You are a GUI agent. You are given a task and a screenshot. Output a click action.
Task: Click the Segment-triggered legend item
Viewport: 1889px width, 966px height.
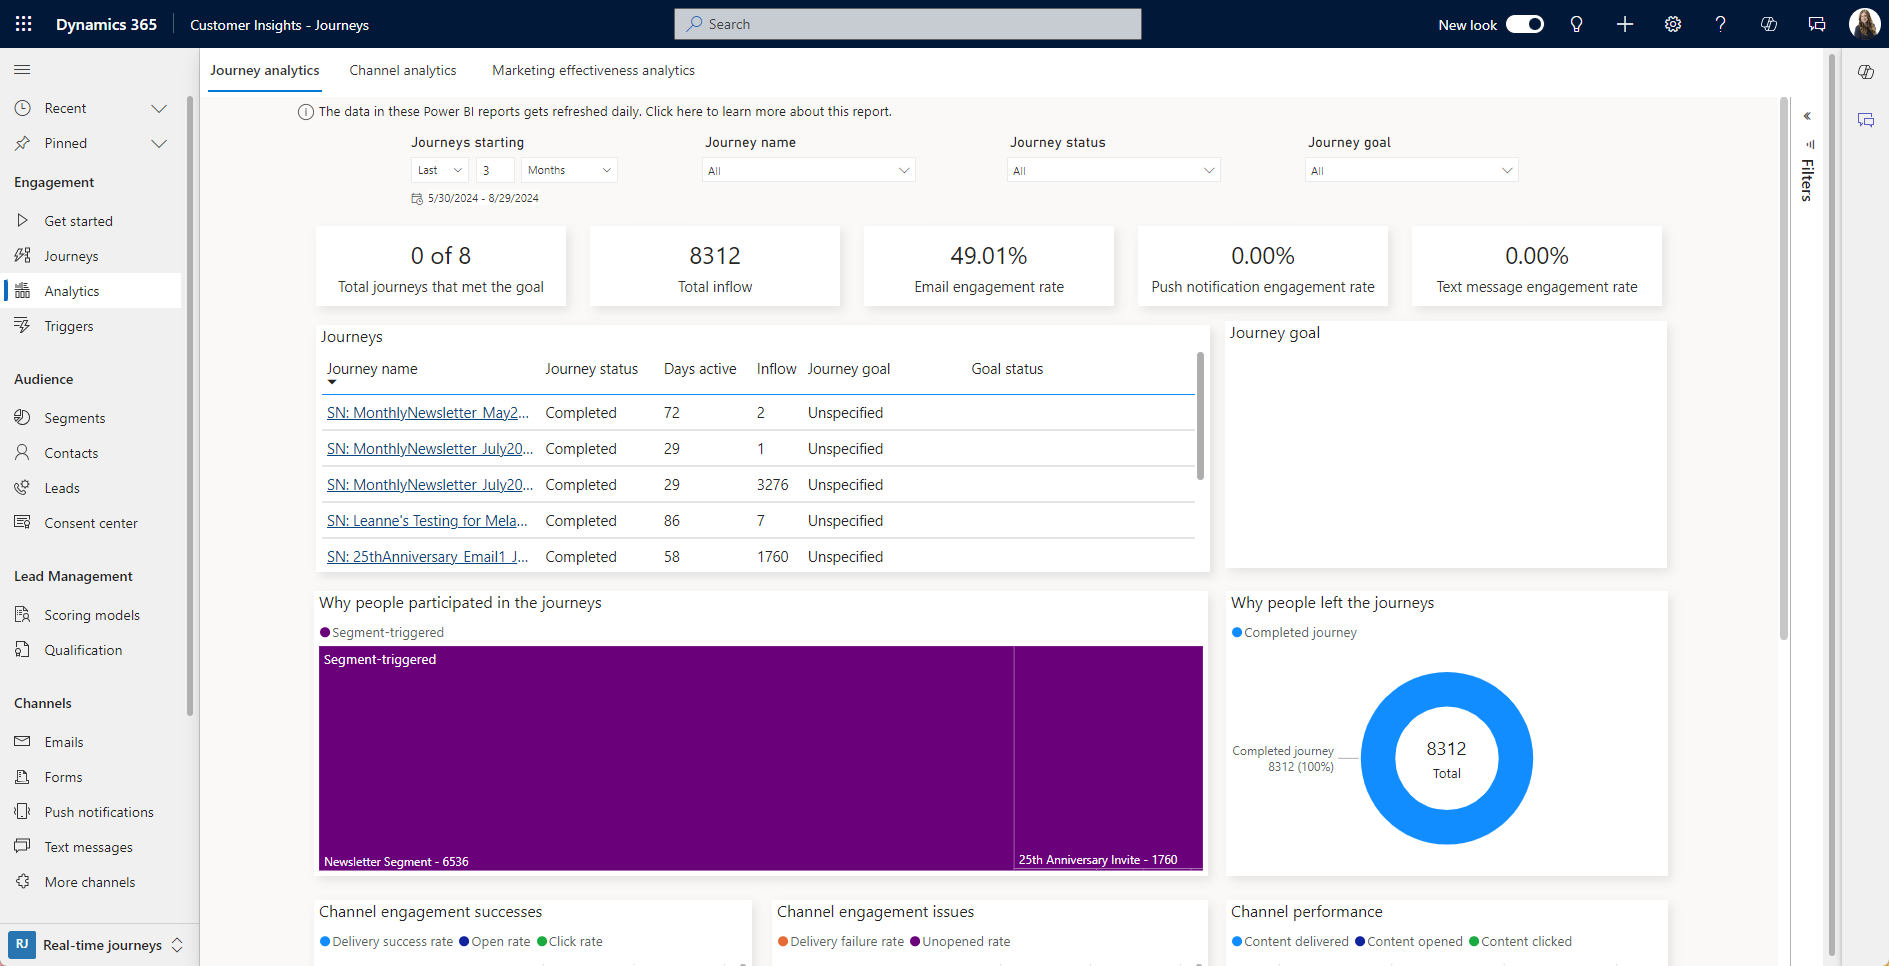(382, 633)
